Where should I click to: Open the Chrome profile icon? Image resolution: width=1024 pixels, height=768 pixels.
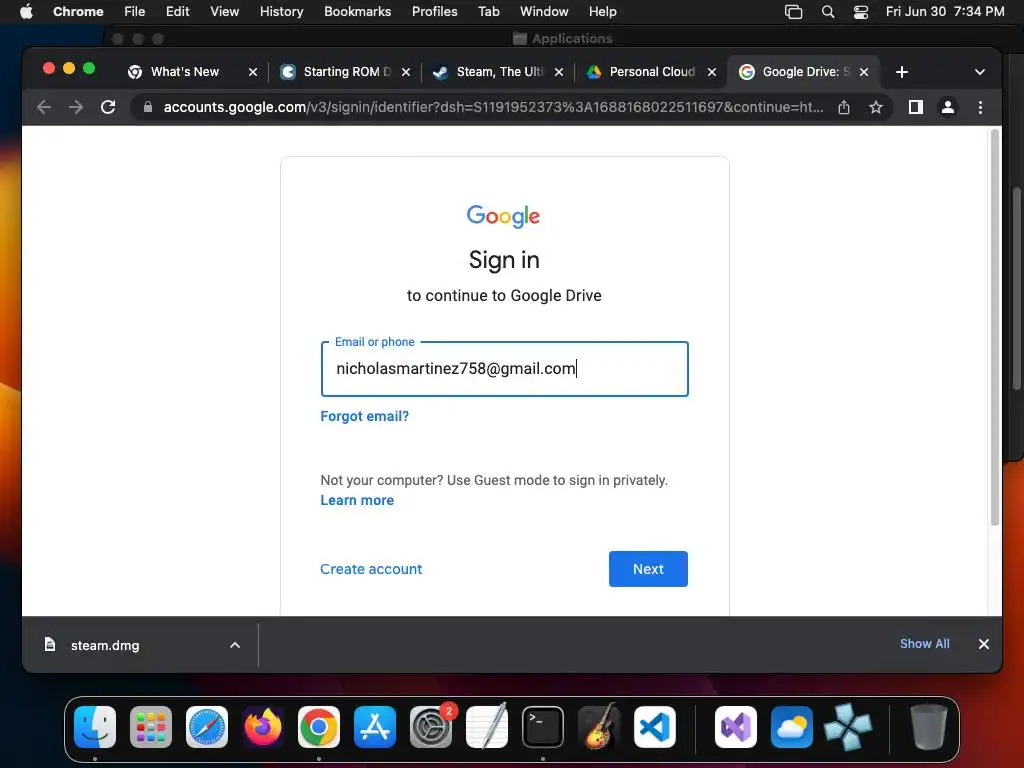pos(948,107)
